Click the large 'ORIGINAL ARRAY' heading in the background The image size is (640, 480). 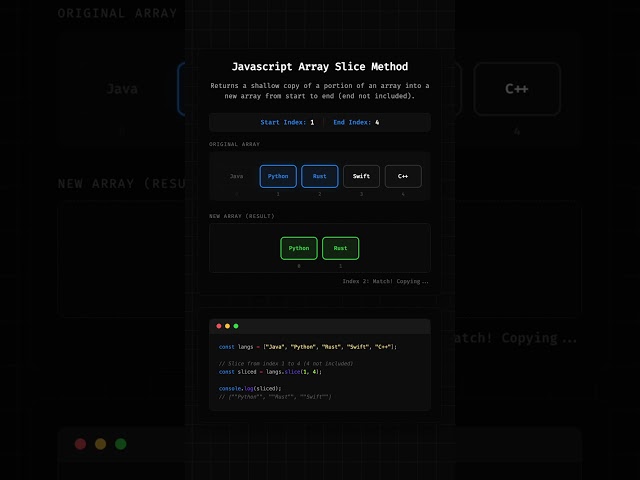117,13
